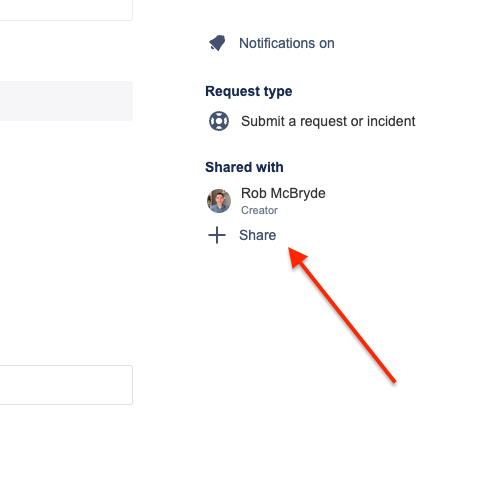484x481 pixels.
Task: Click the Shared with heading
Action: click(x=244, y=167)
